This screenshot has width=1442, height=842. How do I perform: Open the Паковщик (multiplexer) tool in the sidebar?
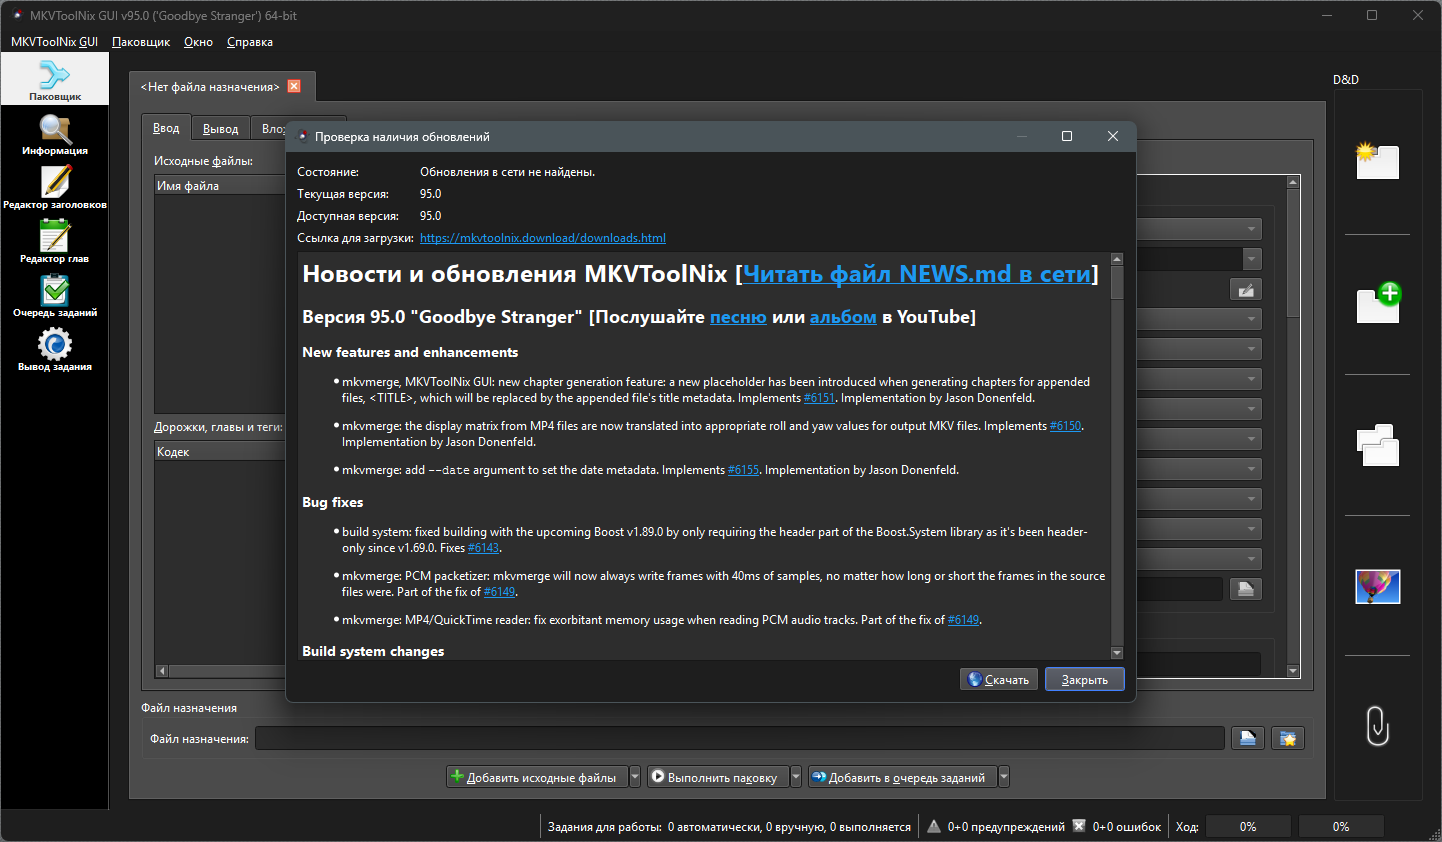[x=54, y=79]
